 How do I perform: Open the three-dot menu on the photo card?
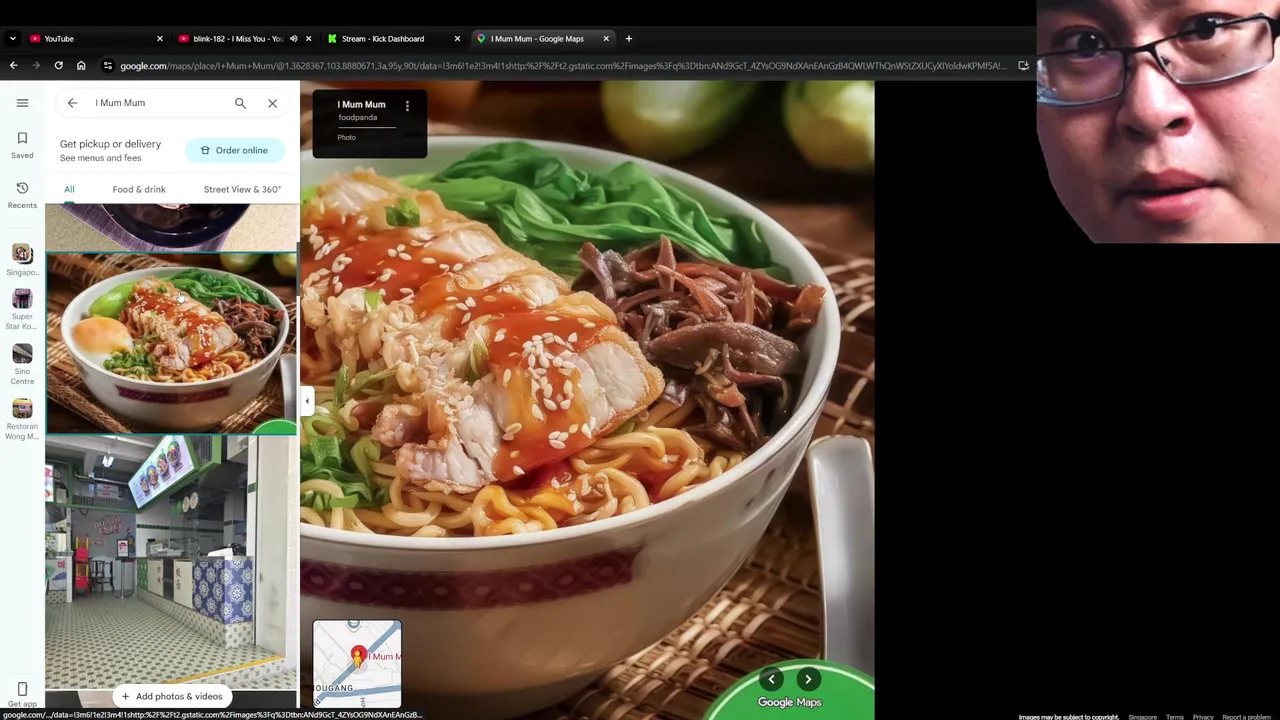[407, 105]
